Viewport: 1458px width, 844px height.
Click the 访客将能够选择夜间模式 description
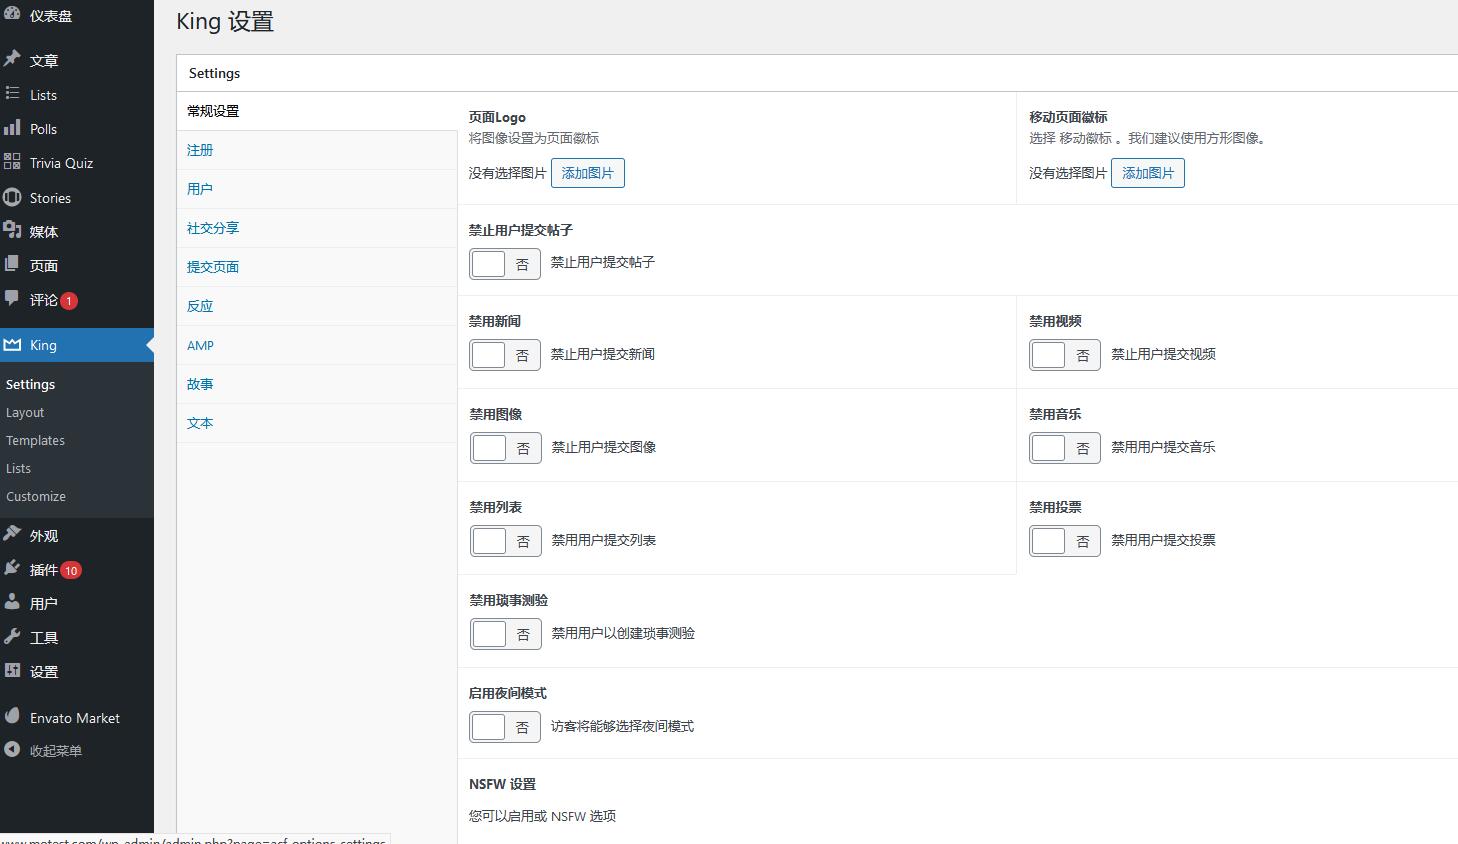622,726
